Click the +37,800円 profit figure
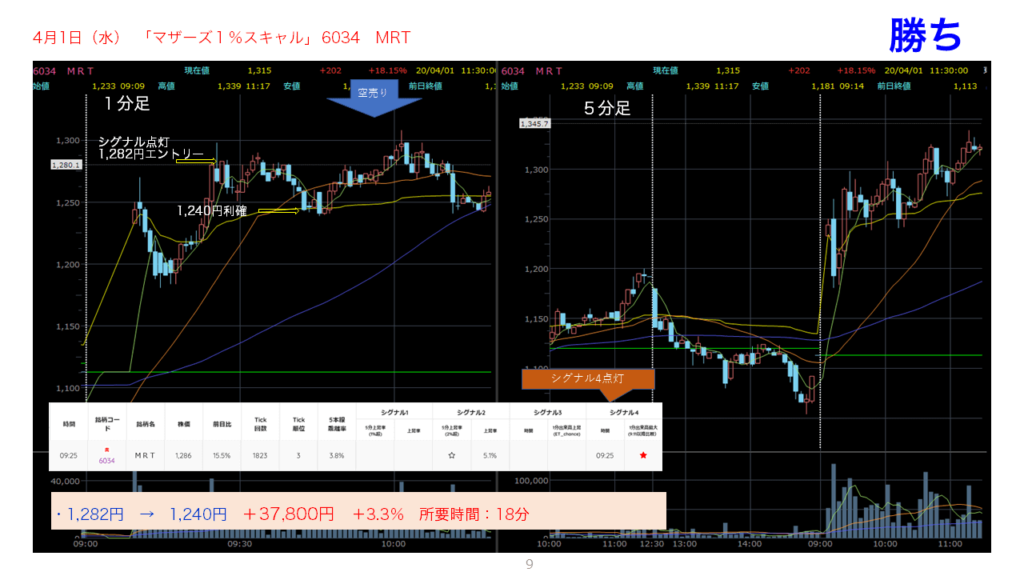The height and width of the screenshot is (576, 1024). pos(288,515)
